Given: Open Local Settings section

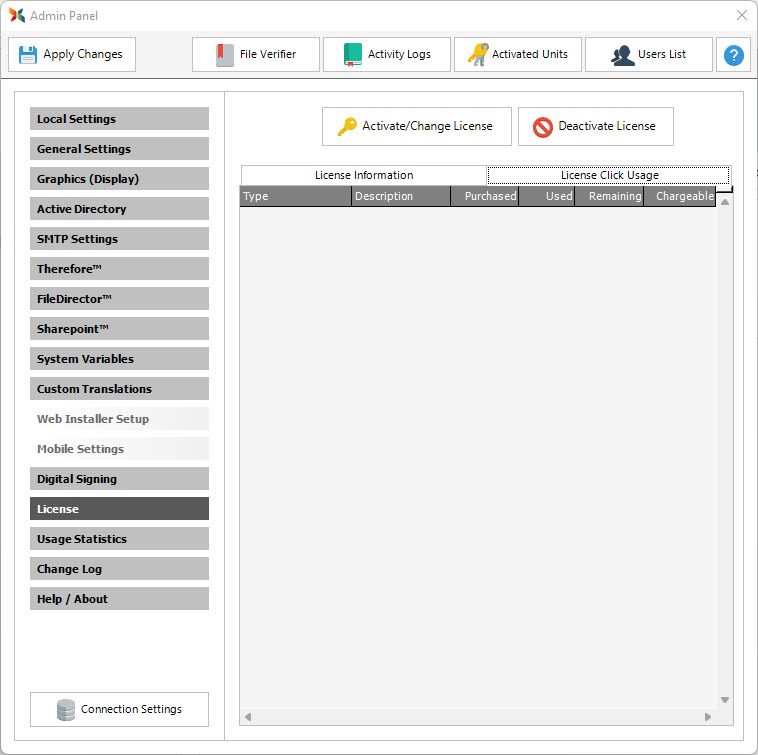Looking at the screenshot, I should point(119,119).
